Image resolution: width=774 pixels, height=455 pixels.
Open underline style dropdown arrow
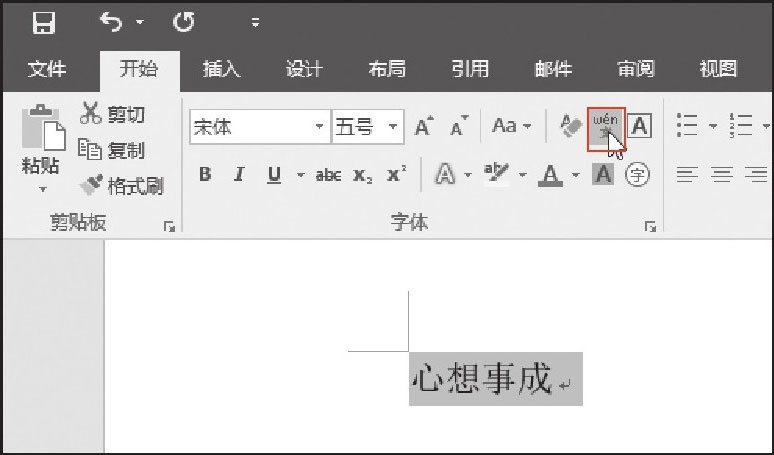pyautogui.click(x=301, y=175)
